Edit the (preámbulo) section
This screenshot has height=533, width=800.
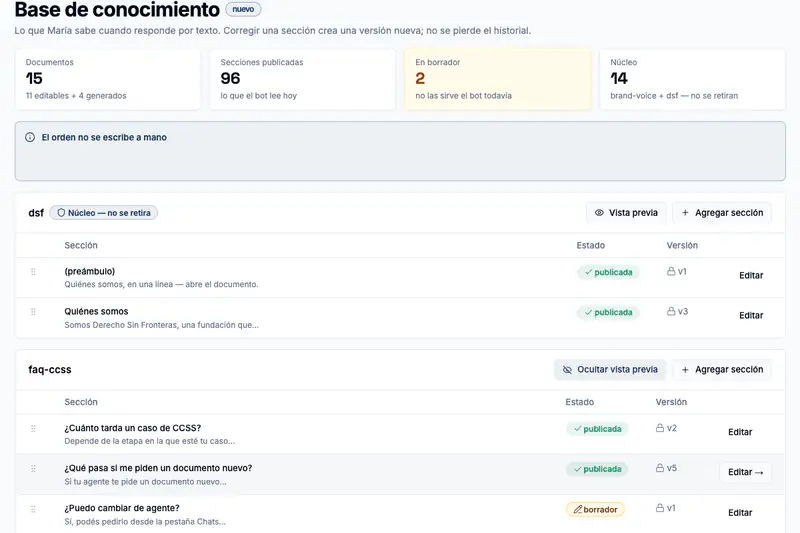(751, 275)
